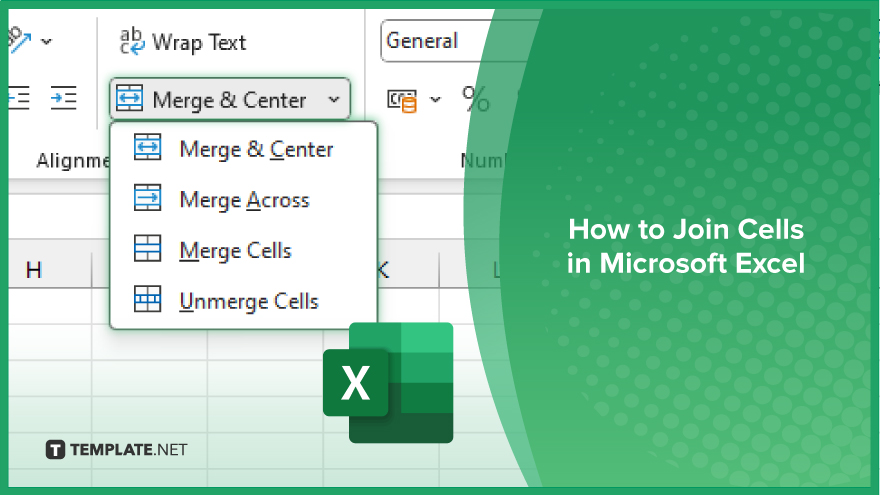Apply Percent Style with the % icon

tap(475, 99)
